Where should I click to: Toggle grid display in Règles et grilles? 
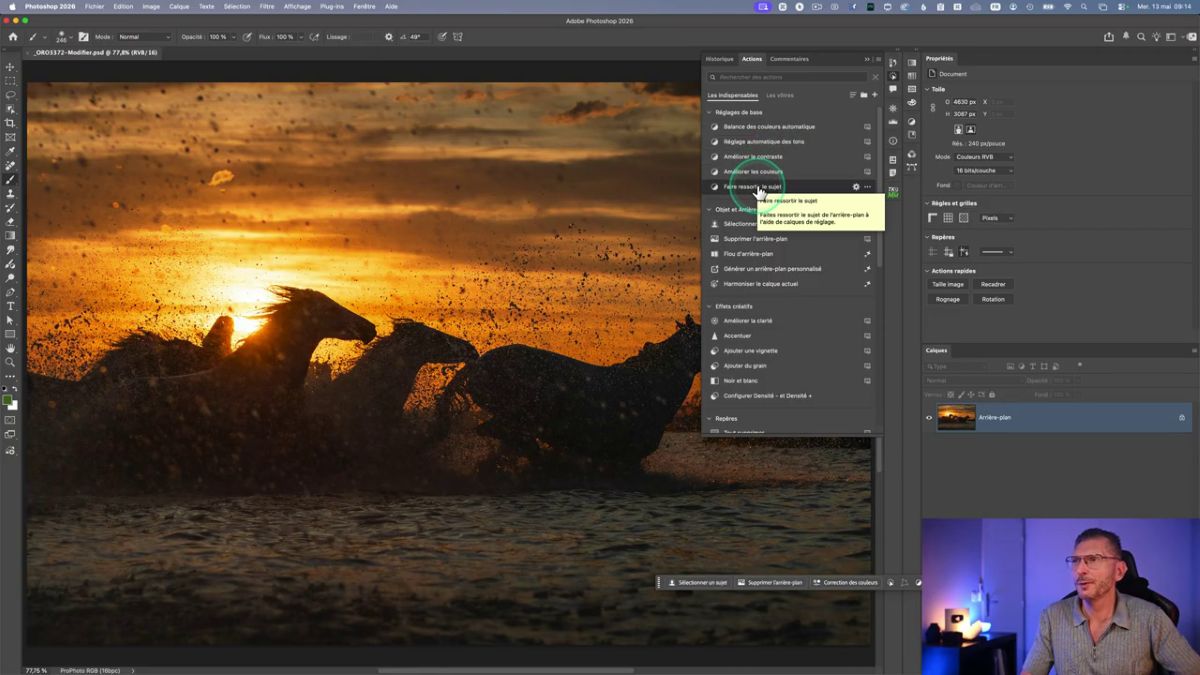[948, 217]
